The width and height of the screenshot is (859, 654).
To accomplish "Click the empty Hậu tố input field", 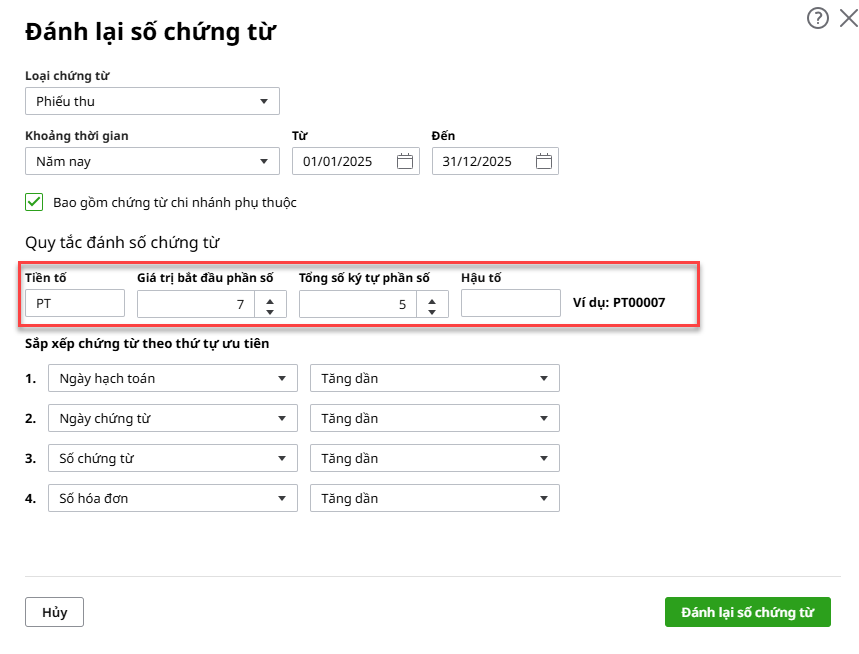I will (x=510, y=303).
